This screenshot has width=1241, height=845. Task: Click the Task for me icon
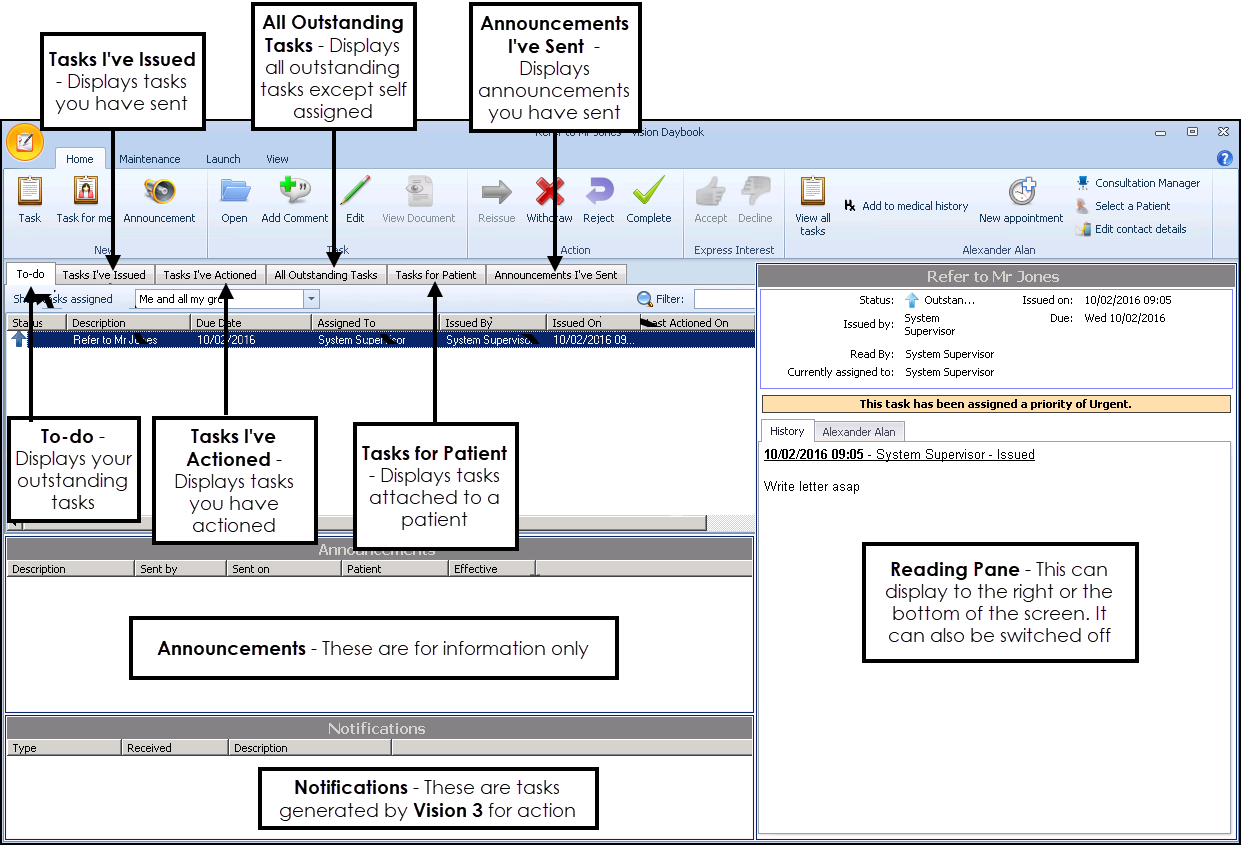click(84, 199)
